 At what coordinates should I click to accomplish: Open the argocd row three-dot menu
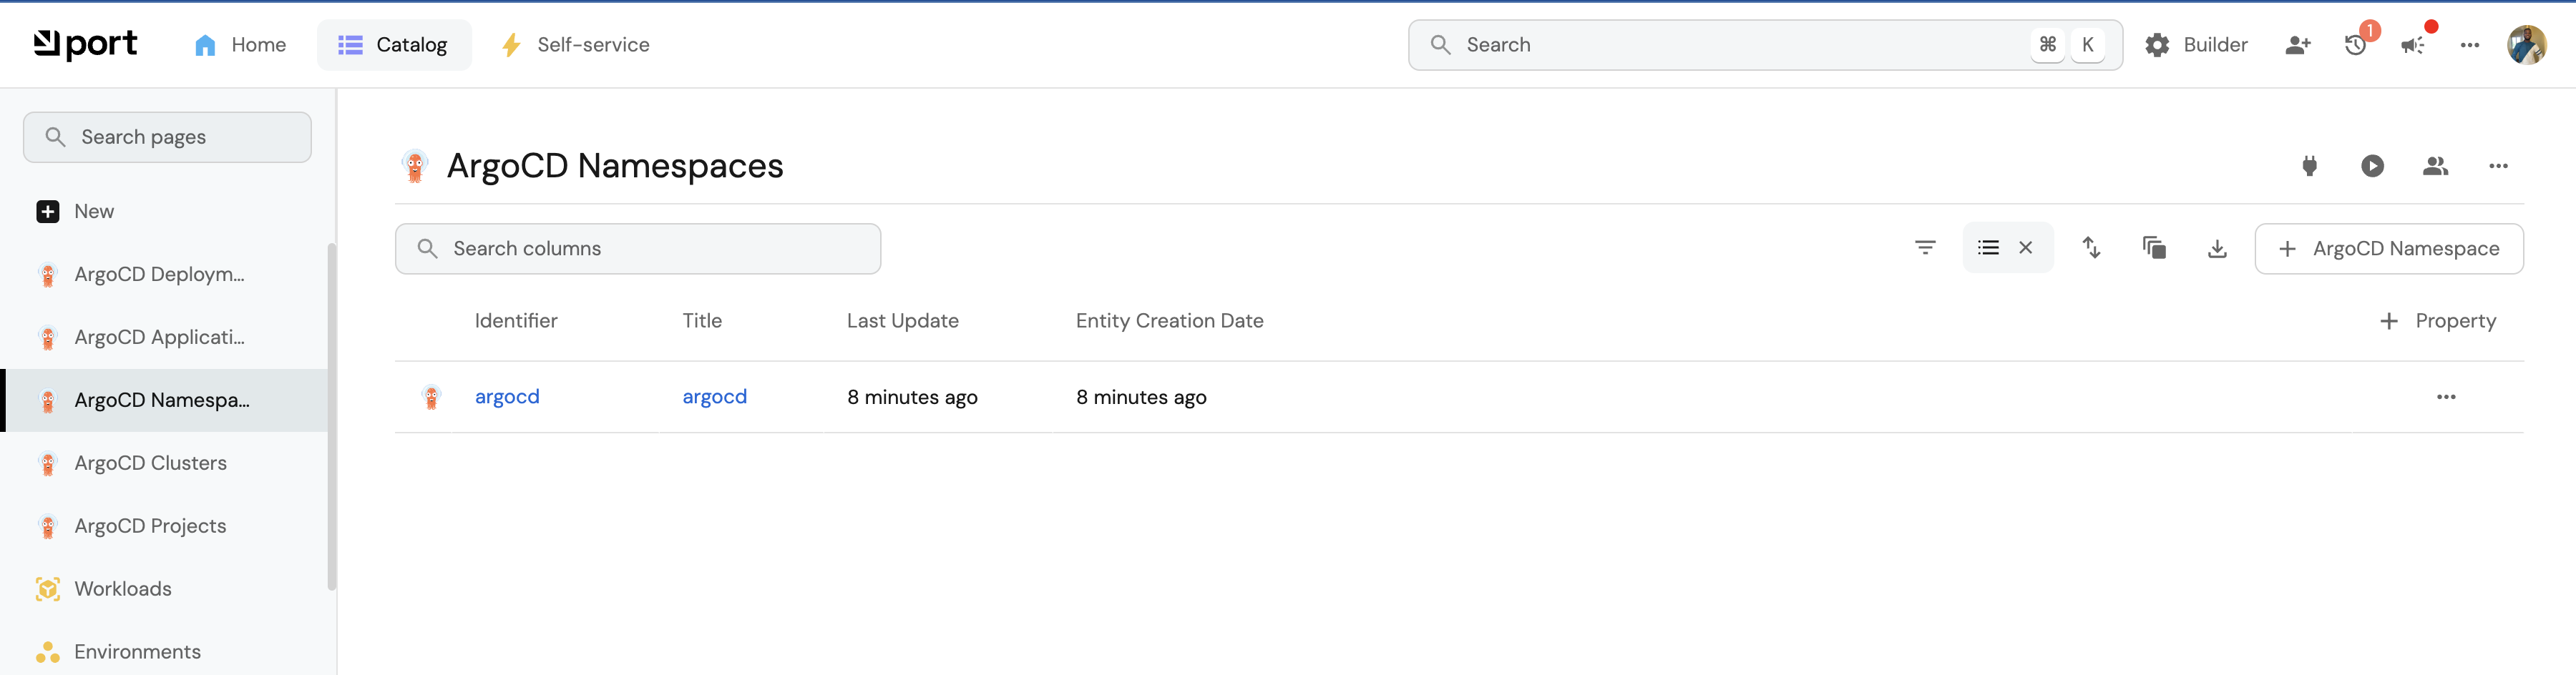click(x=2446, y=397)
